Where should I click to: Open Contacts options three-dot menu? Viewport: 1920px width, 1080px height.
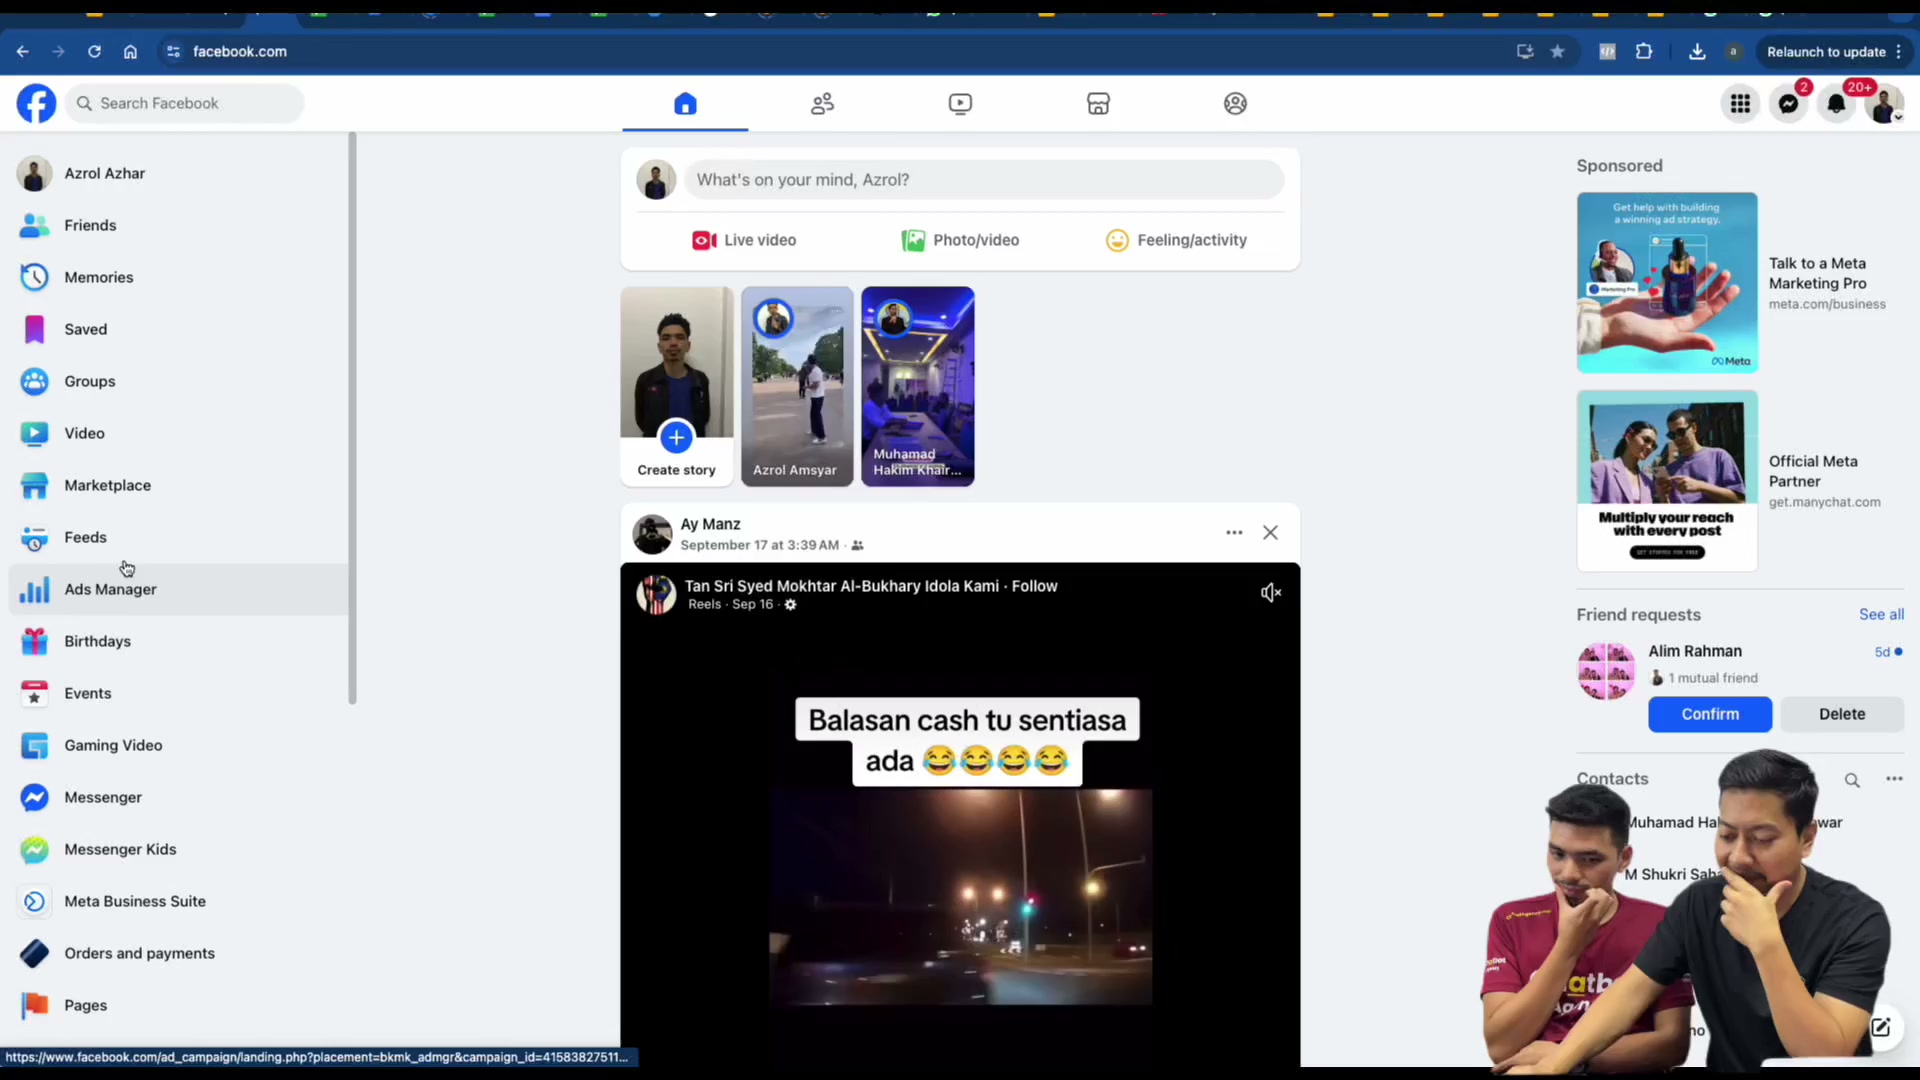tap(1894, 779)
